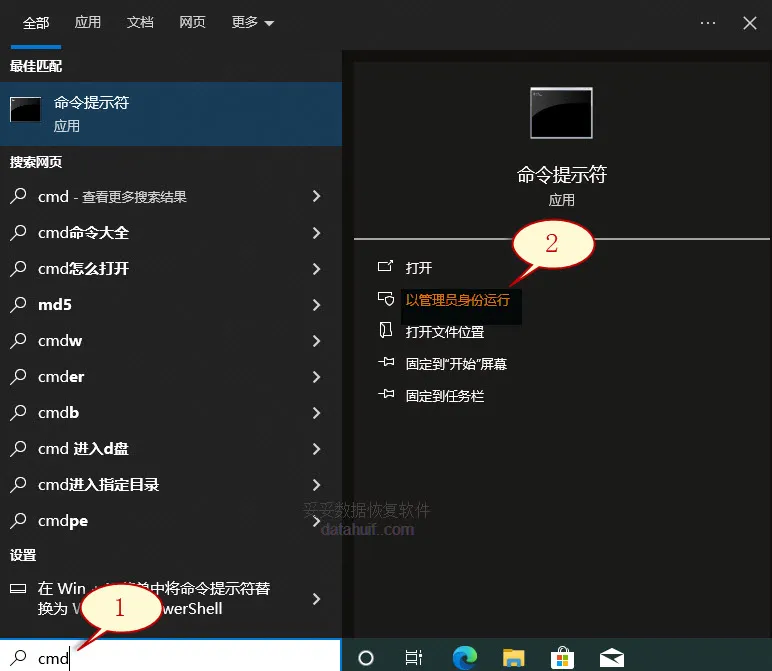Open File Explorer from the taskbar
Screen dimensions: 772x671
(x=514, y=657)
